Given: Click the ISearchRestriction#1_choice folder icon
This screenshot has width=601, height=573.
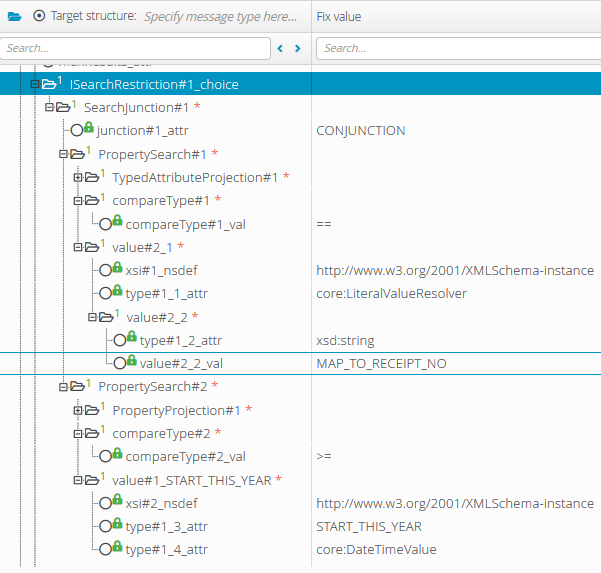Looking at the screenshot, I should pos(49,84).
